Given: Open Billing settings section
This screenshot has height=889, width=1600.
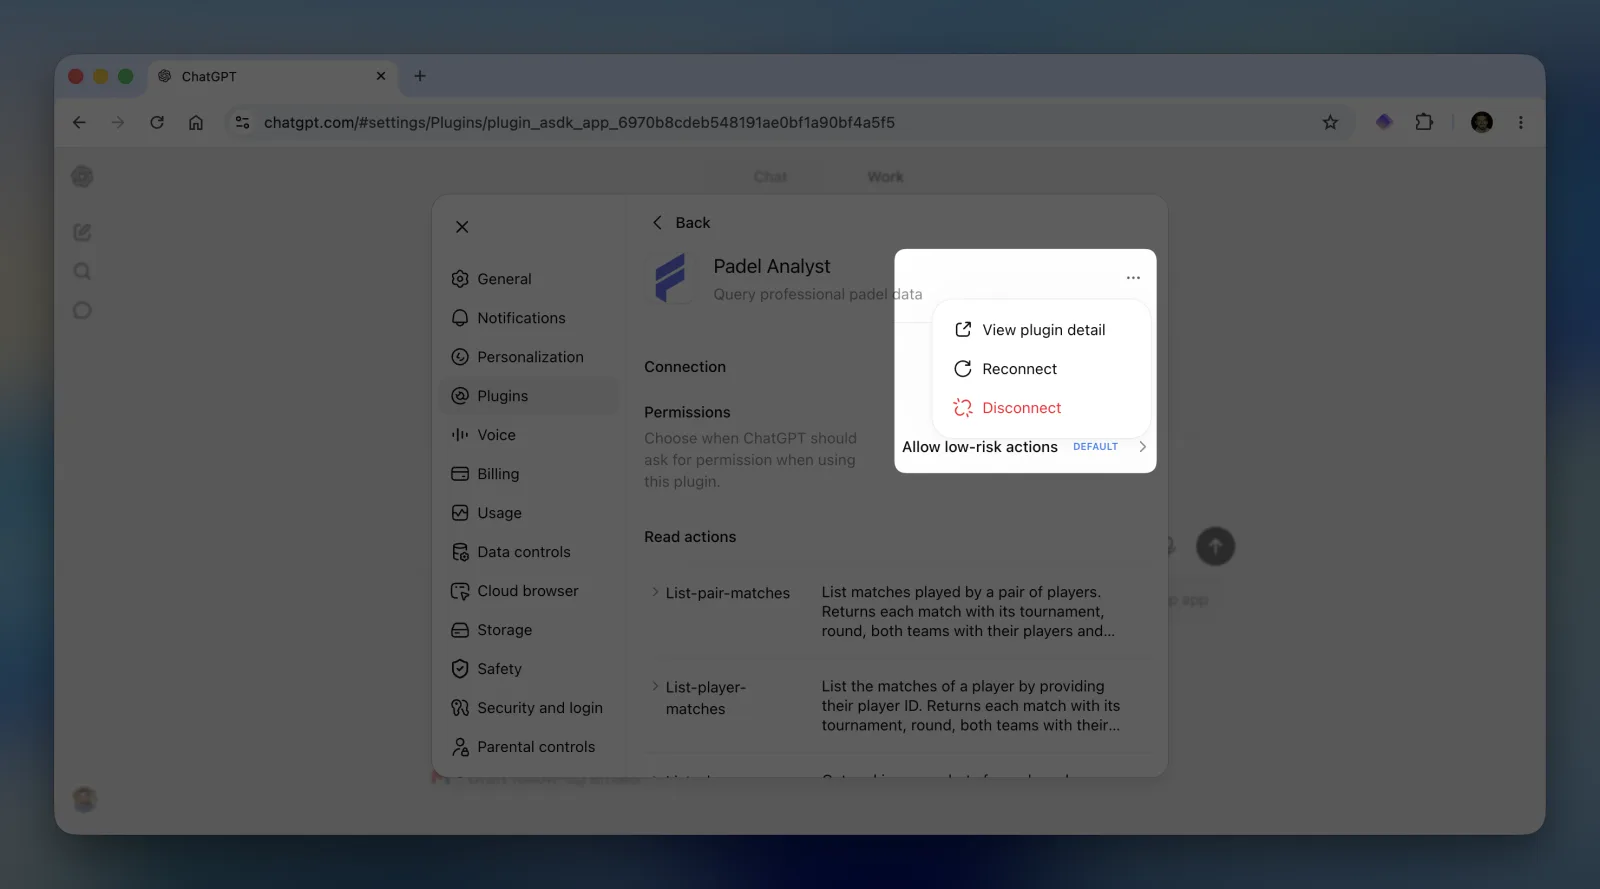Looking at the screenshot, I should point(529,474).
